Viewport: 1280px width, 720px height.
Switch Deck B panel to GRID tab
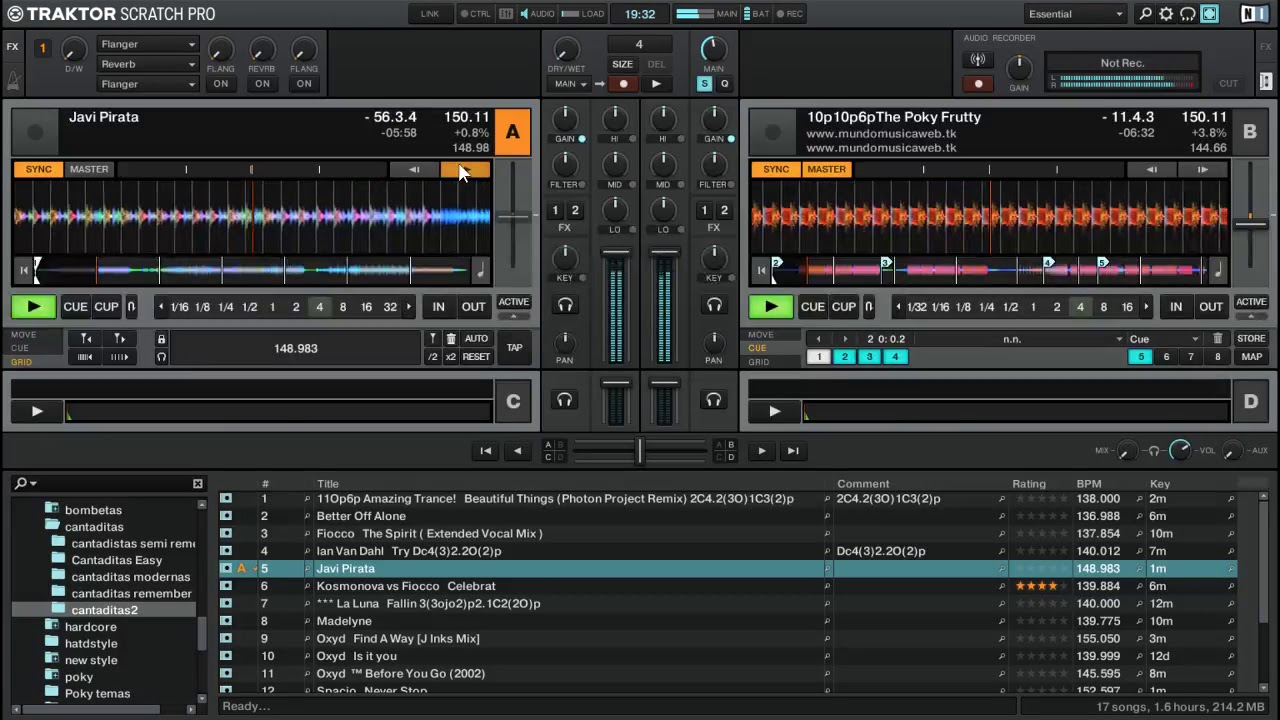coord(759,361)
